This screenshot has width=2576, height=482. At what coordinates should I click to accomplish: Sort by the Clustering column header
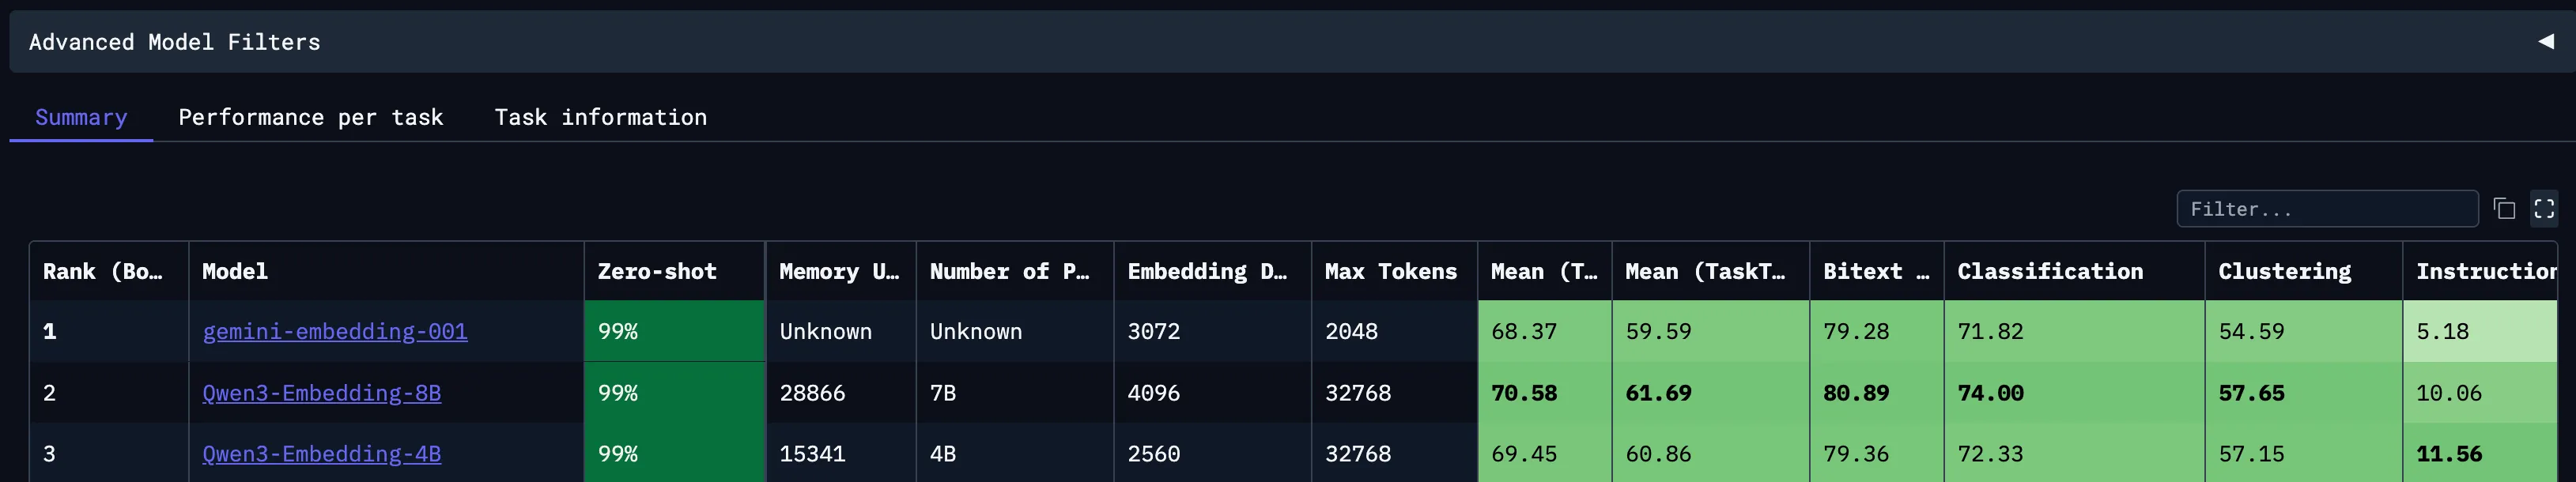(x=2284, y=271)
